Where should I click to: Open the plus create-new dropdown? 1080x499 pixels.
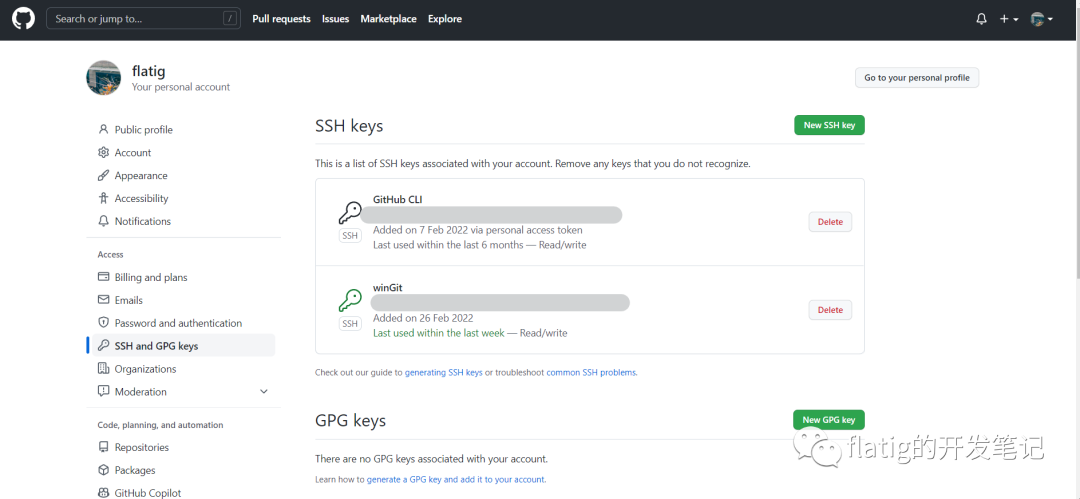pos(1008,19)
